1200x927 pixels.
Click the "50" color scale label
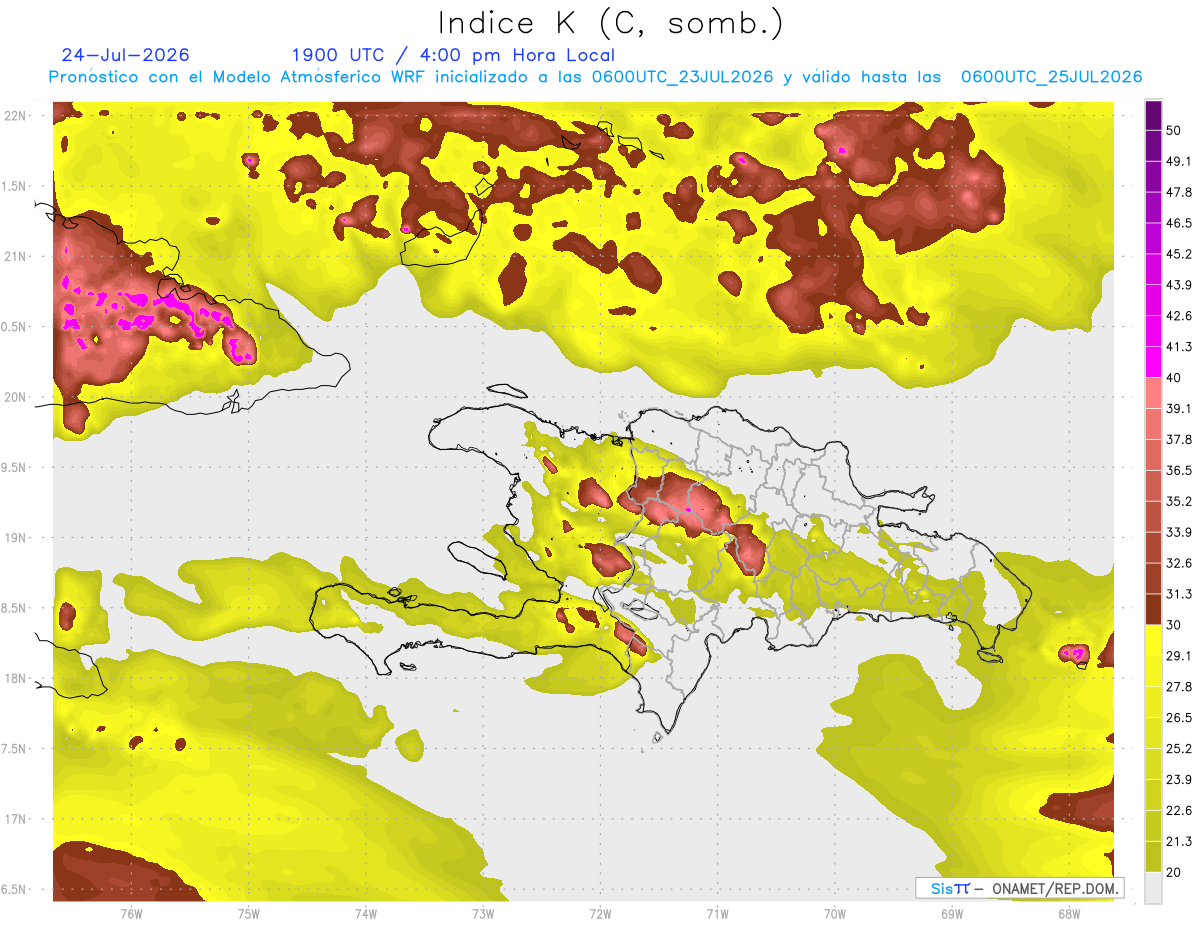coord(1174,130)
